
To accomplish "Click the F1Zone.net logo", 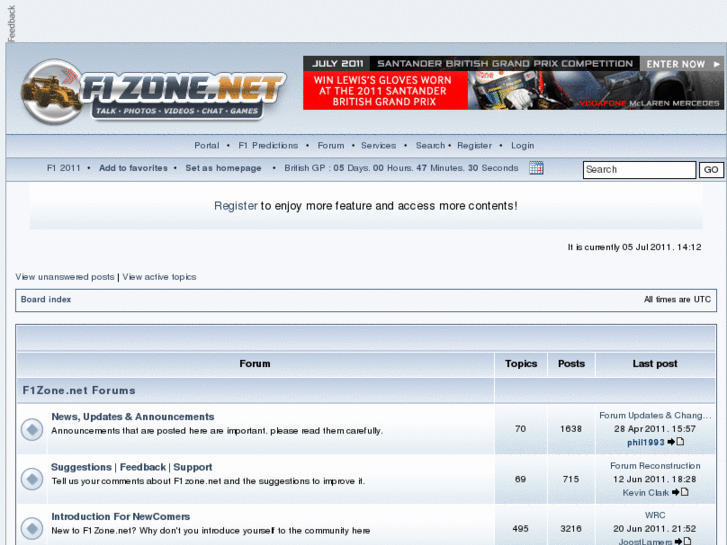I will tap(153, 91).
